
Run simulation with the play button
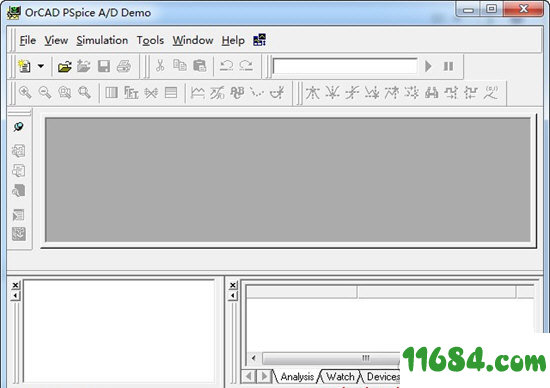point(428,66)
